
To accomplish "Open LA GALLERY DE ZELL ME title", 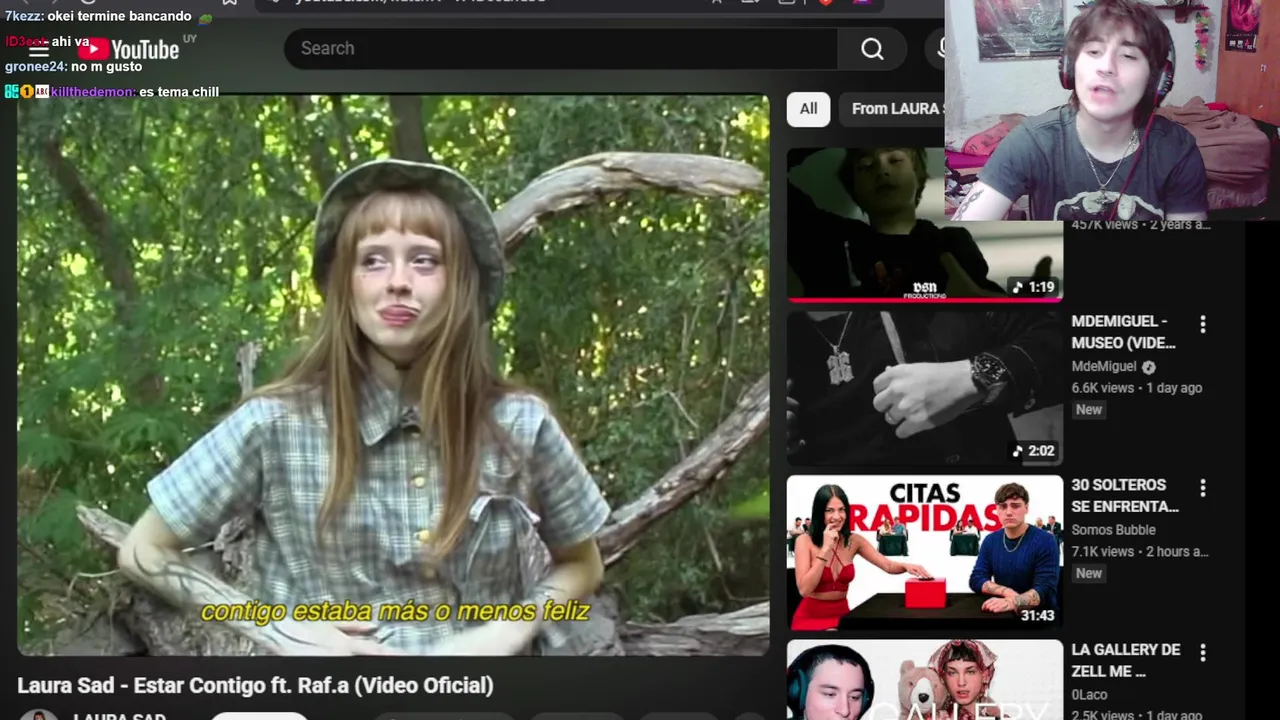I will [x=1126, y=660].
